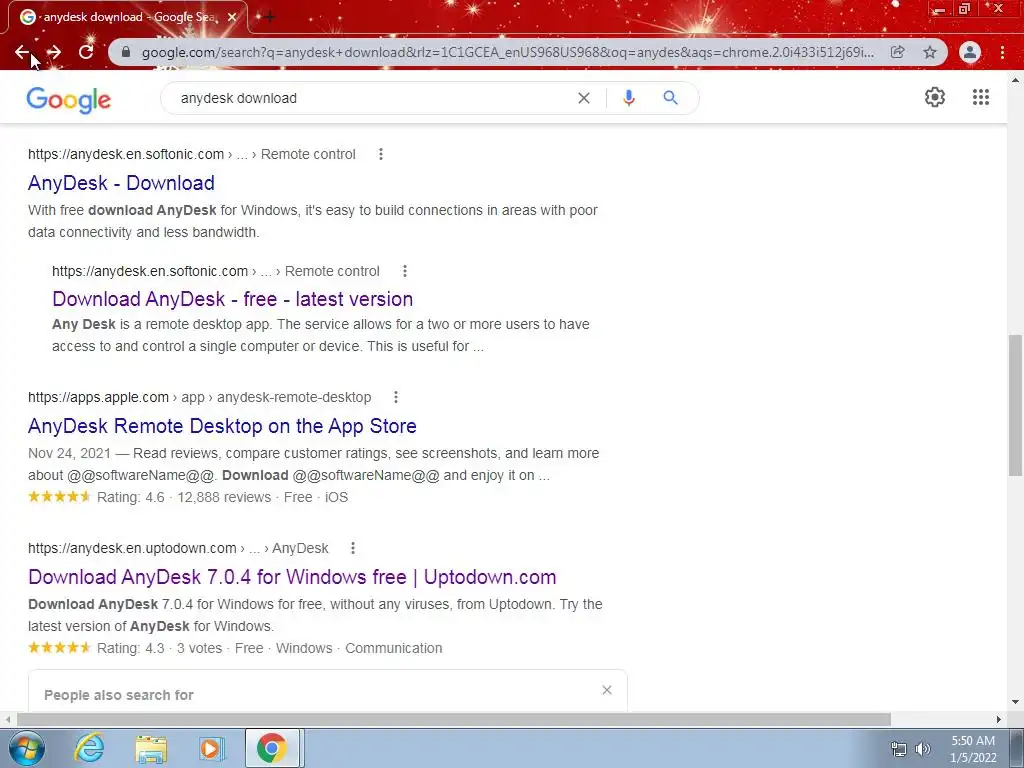1024x768 pixels.
Task: Click https://apps.apple.com breadcrumb text
Action: 98,397
